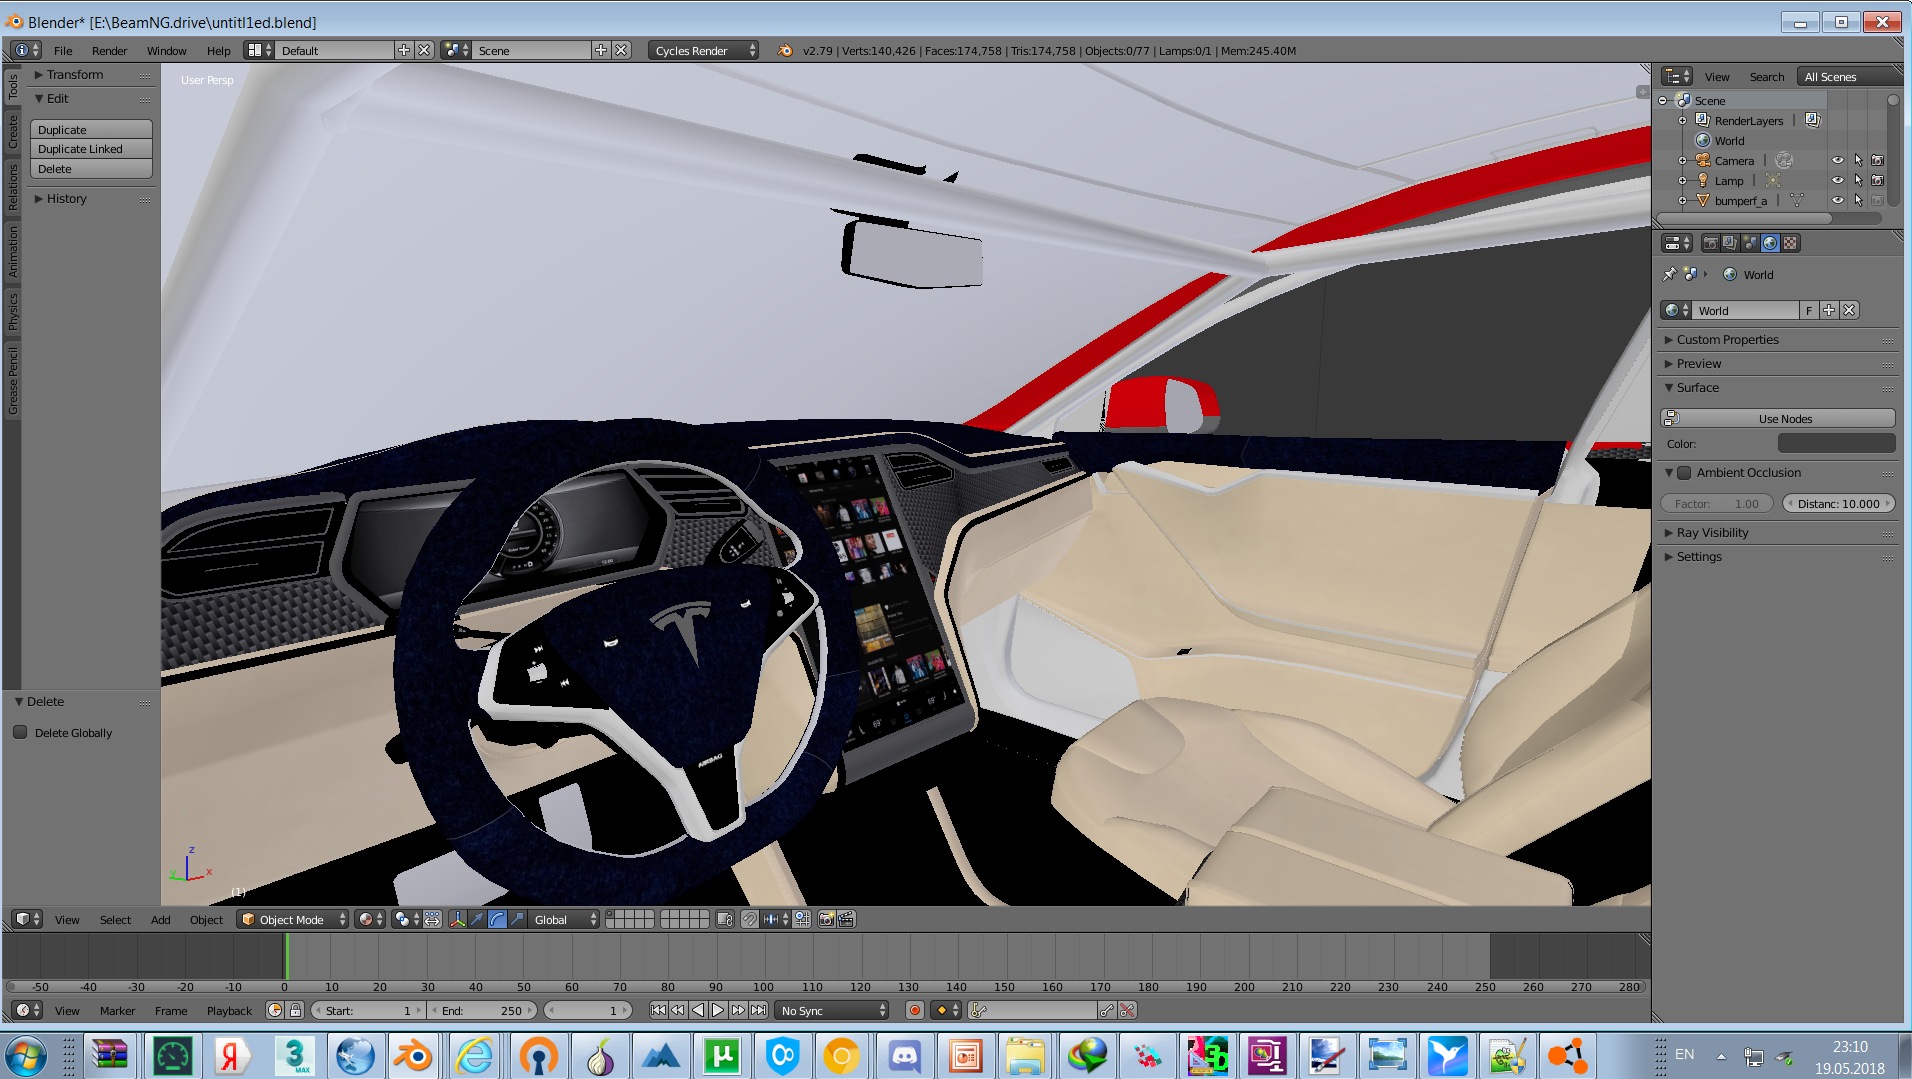This screenshot has height=1079, width=1912.
Task: Open the Render menu
Action: click(109, 50)
